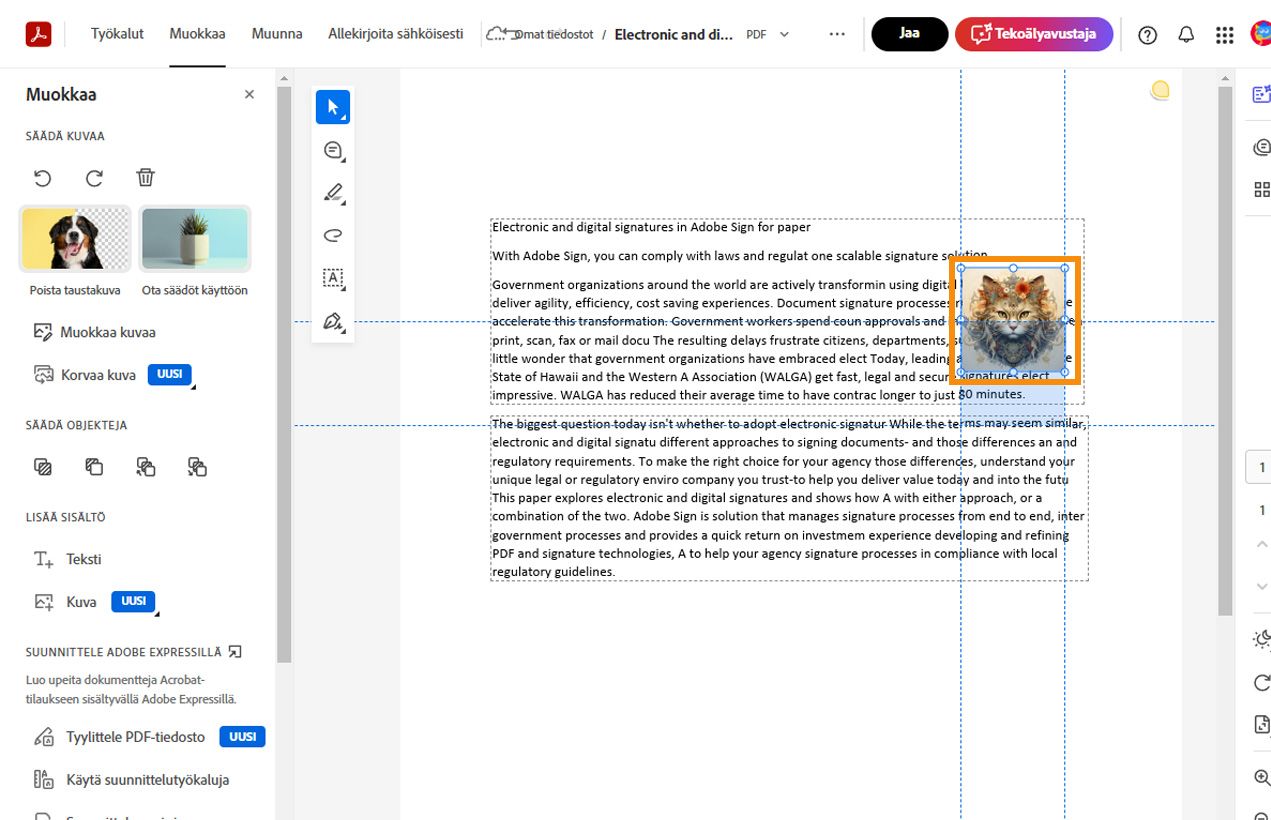Open external link icon beside Adobe Express heading

pos(235,652)
